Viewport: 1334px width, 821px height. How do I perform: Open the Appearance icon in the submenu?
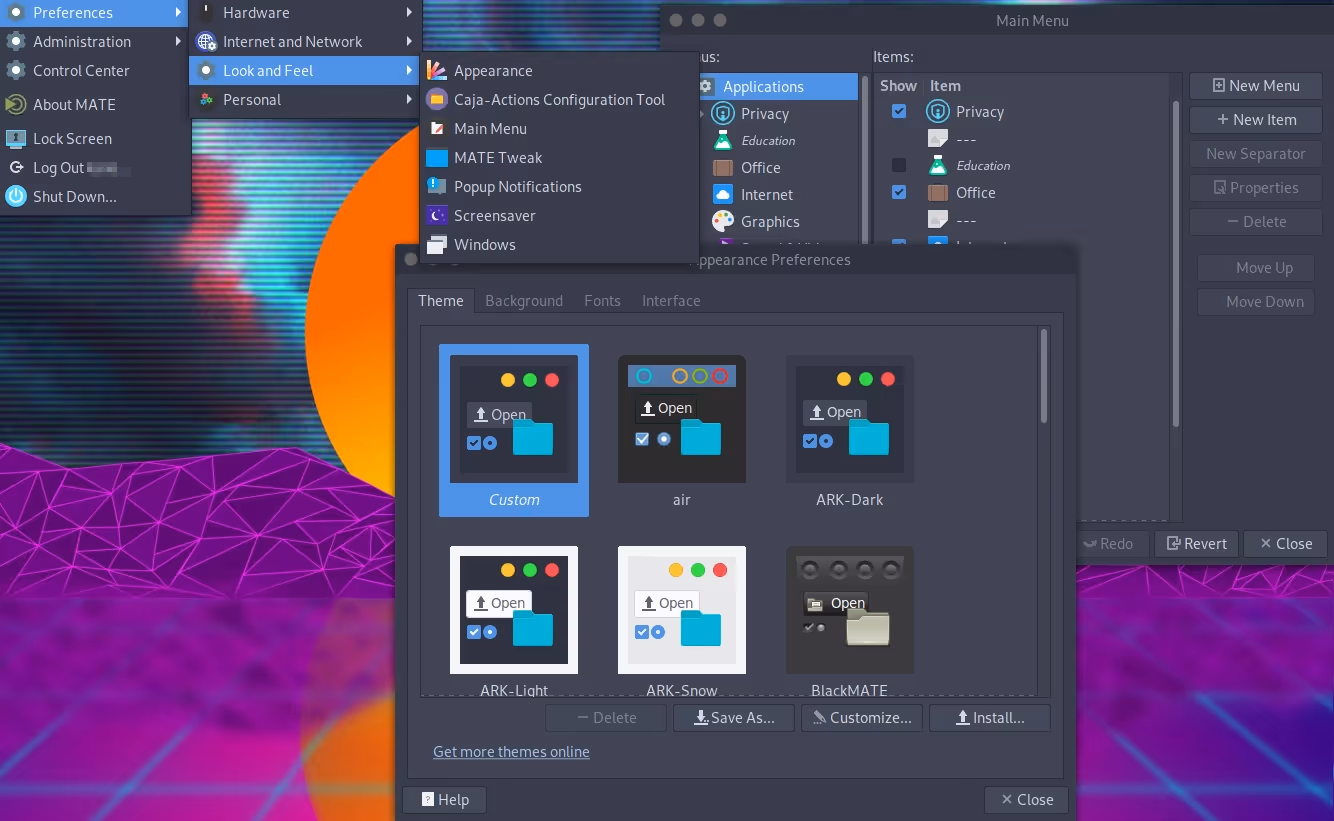point(436,71)
